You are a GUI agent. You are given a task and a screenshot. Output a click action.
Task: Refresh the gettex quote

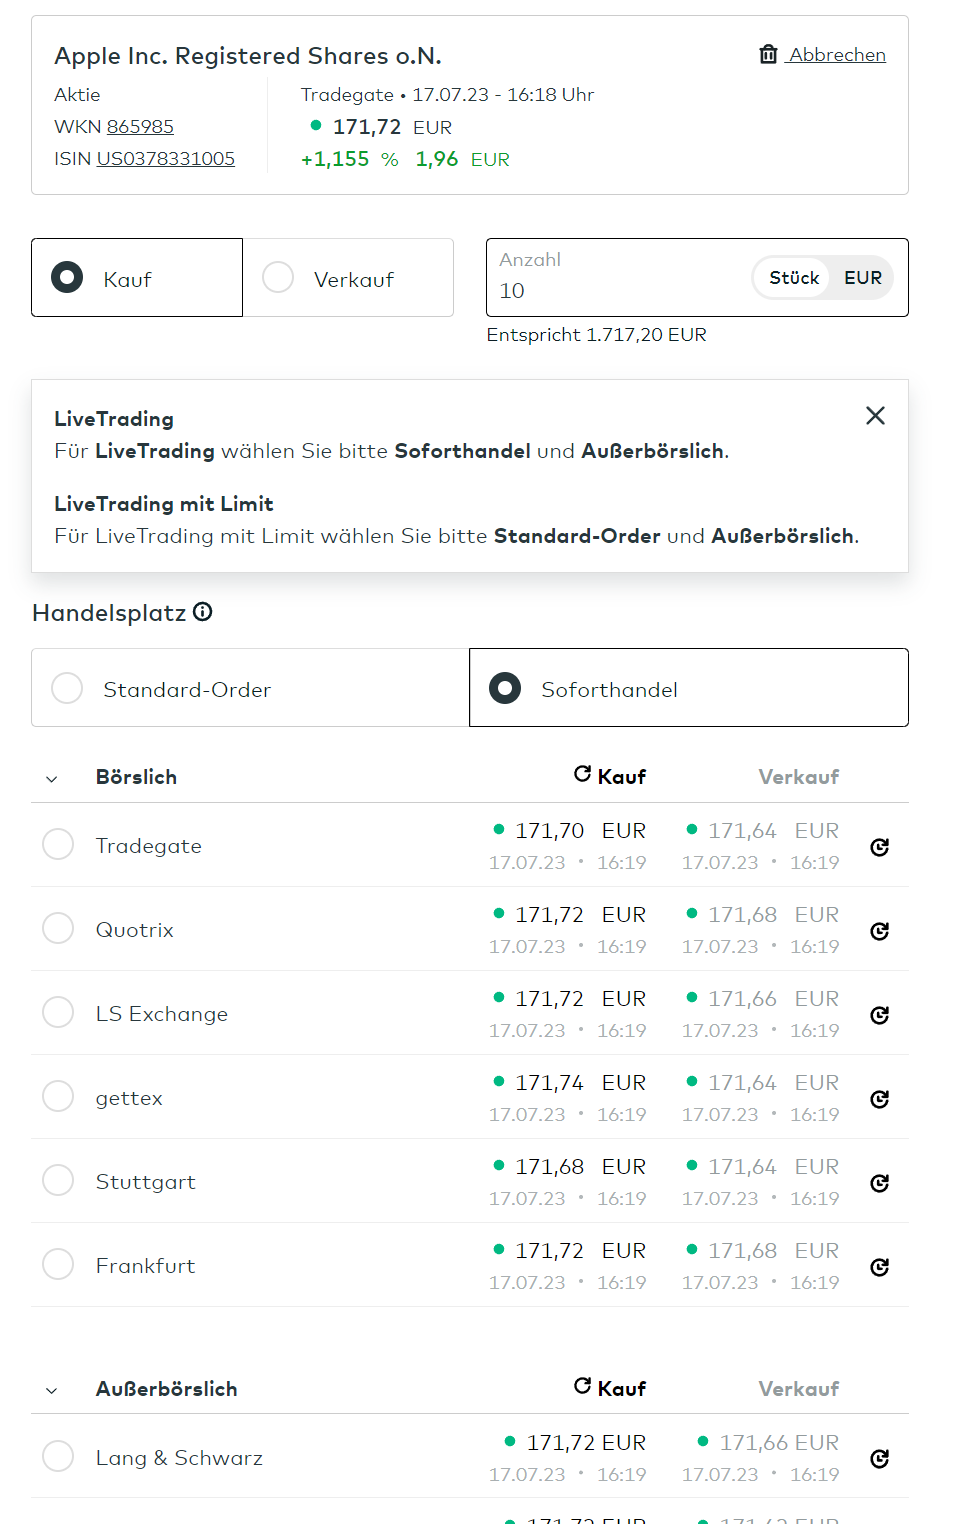click(x=880, y=1099)
